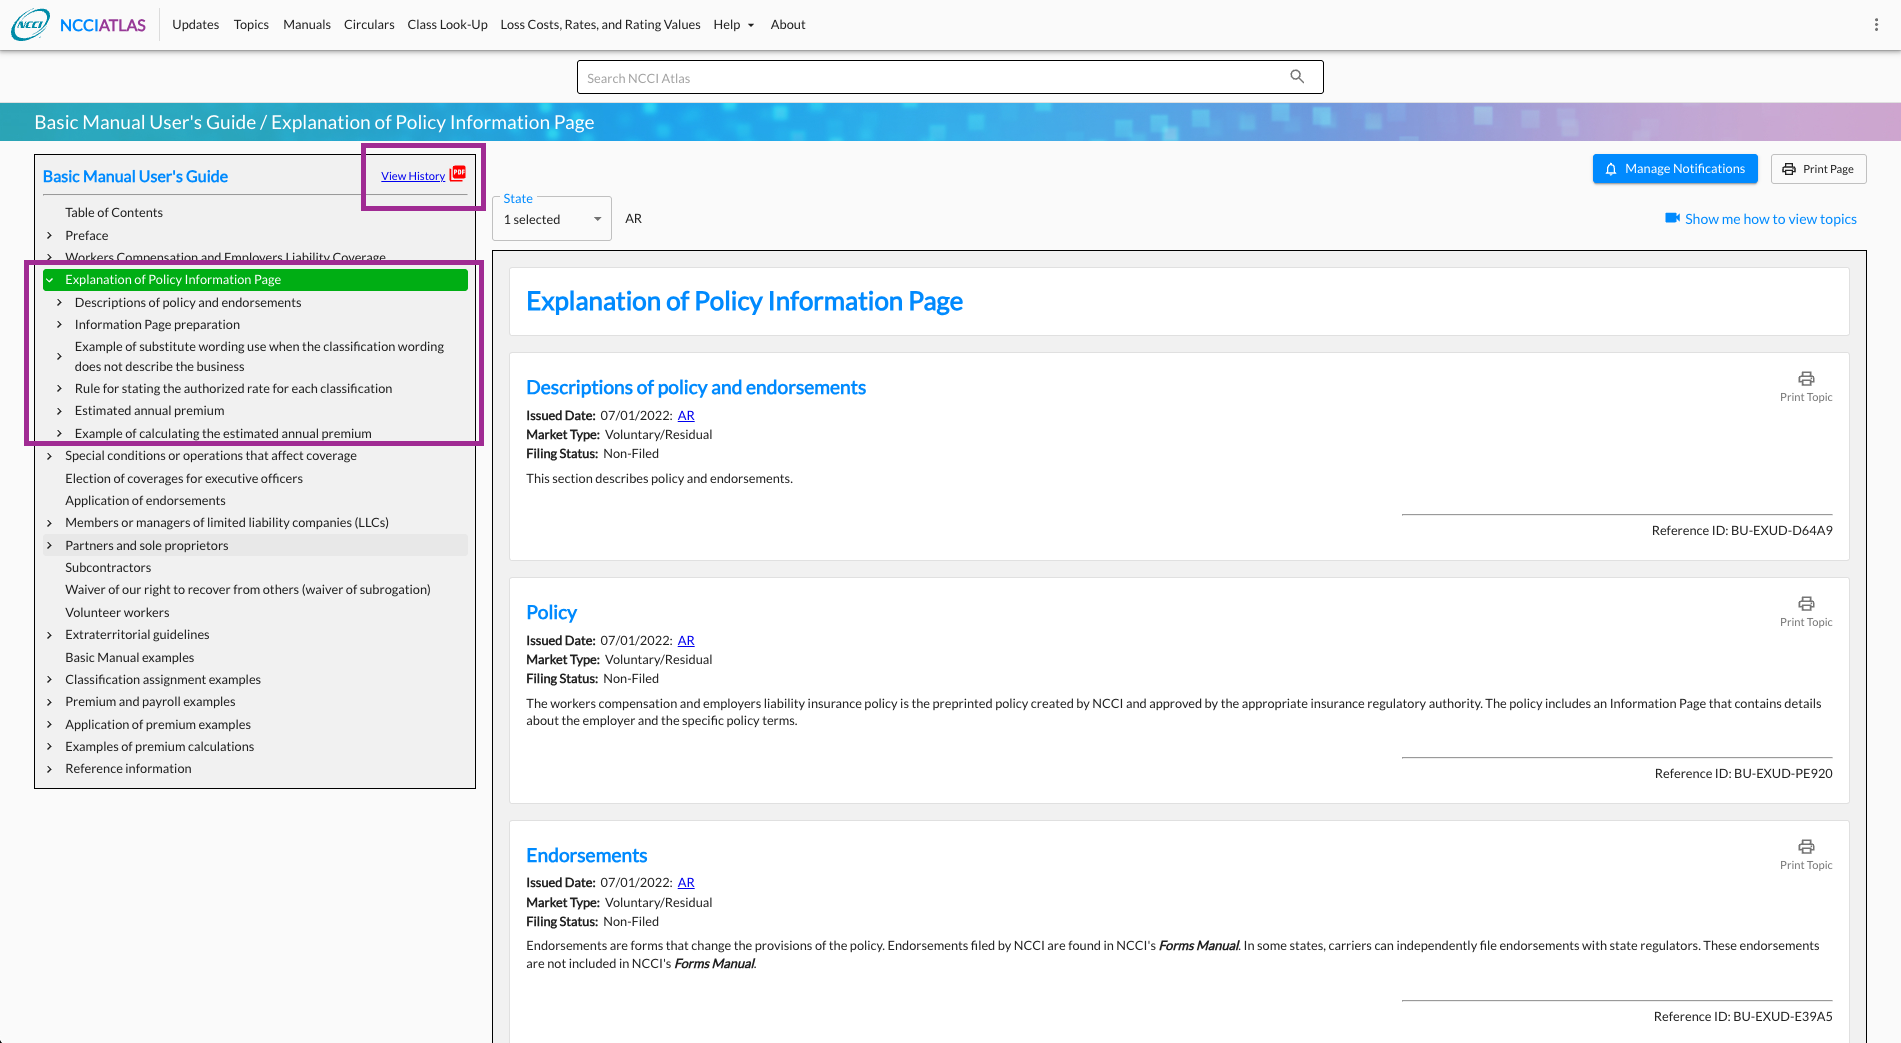Click Reference ID: BU-EXUD-PE920 text
The height and width of the screenshot is (1043, 1901).
(x=1743, y=773)
